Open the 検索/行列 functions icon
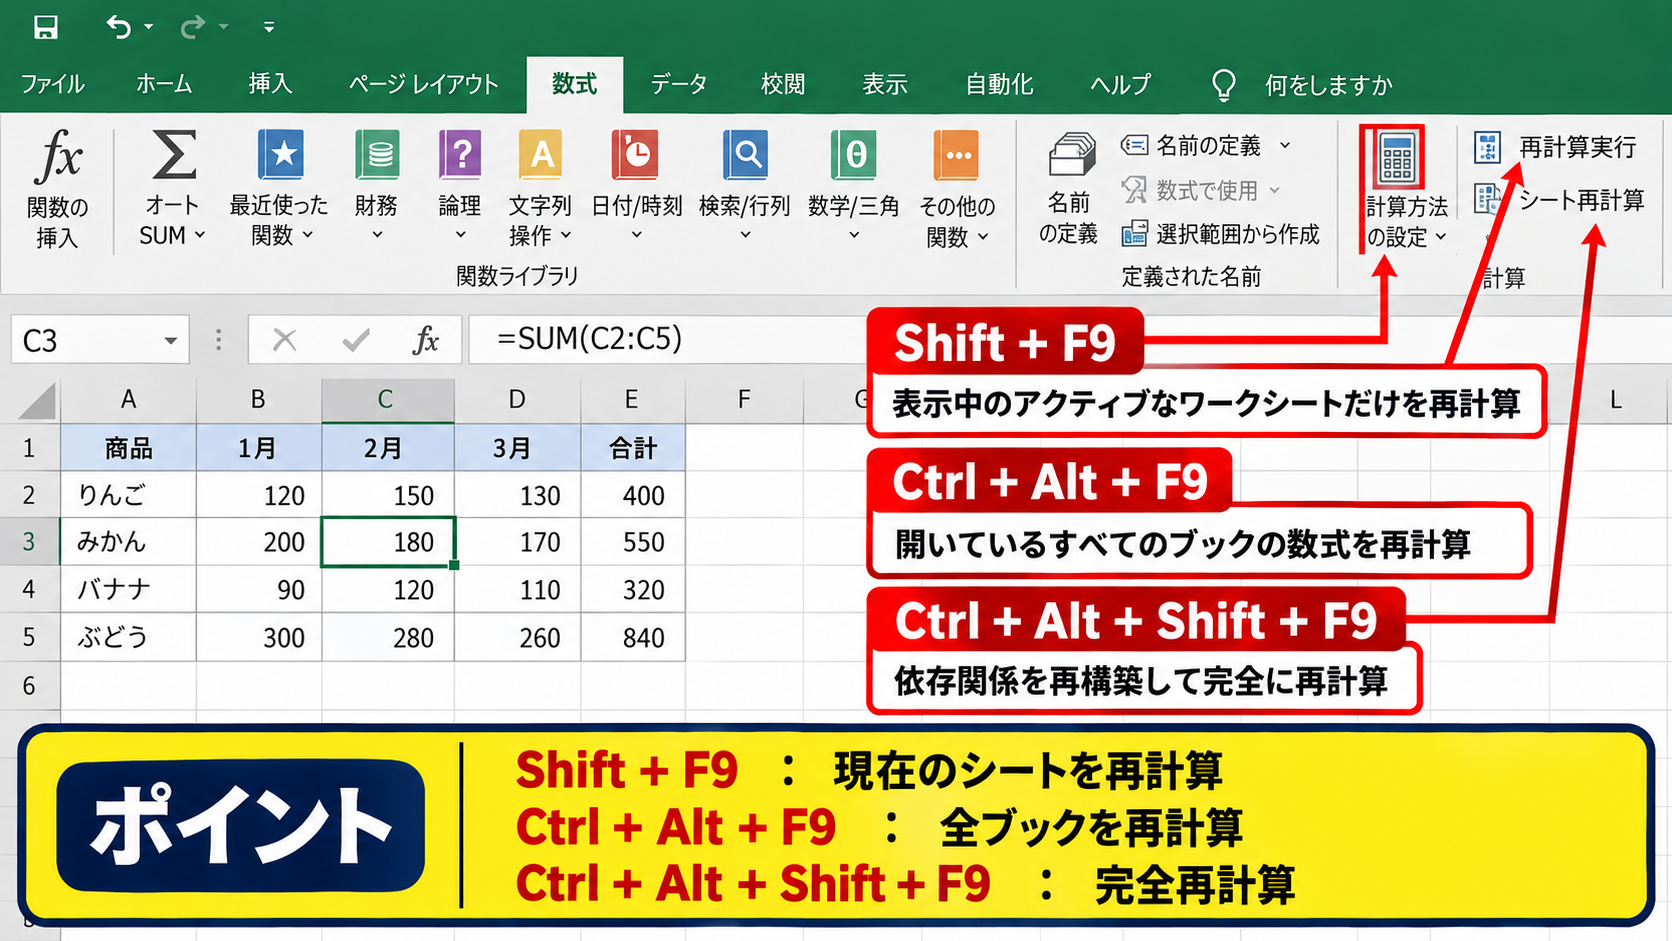 (x=745, y=155)
